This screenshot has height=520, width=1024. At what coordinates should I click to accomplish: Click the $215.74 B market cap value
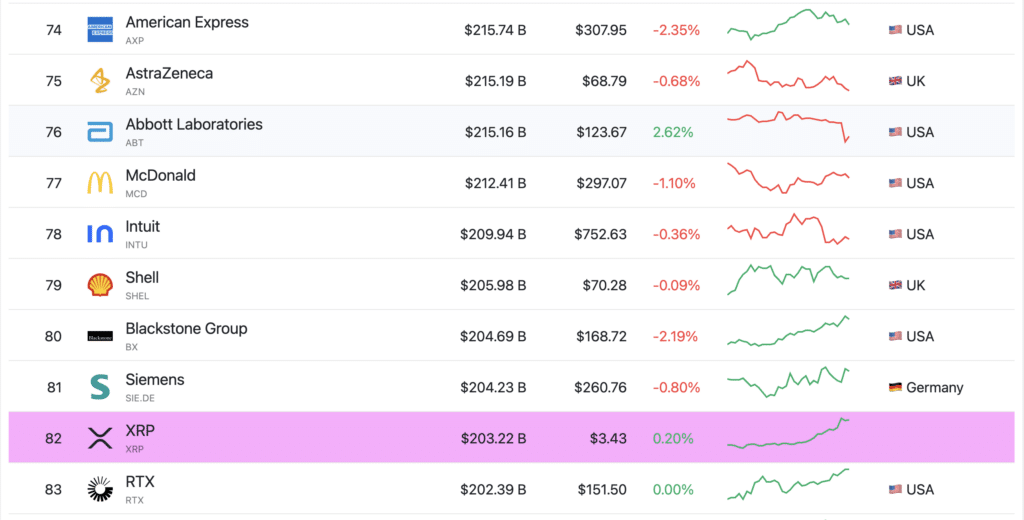[495, 30]
